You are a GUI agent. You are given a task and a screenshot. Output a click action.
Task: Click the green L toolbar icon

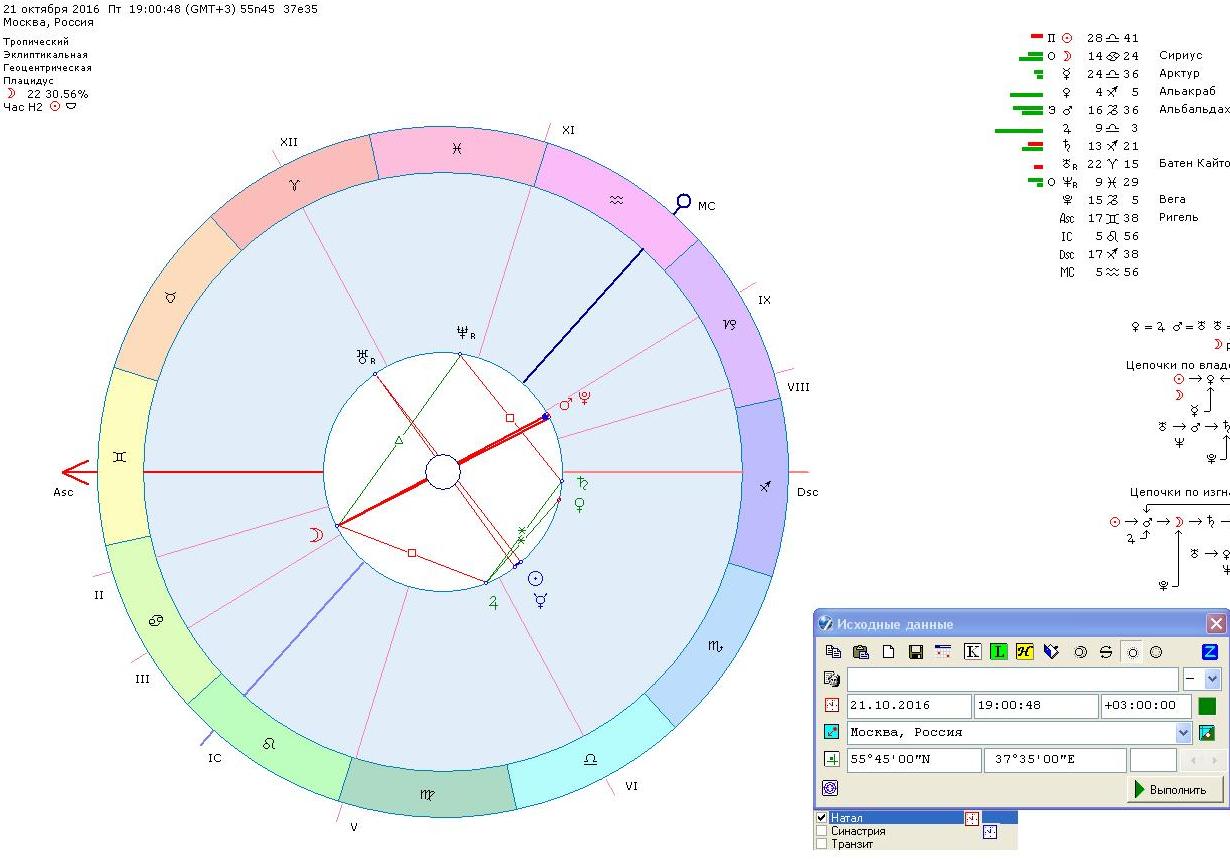(x=998, y=652)
